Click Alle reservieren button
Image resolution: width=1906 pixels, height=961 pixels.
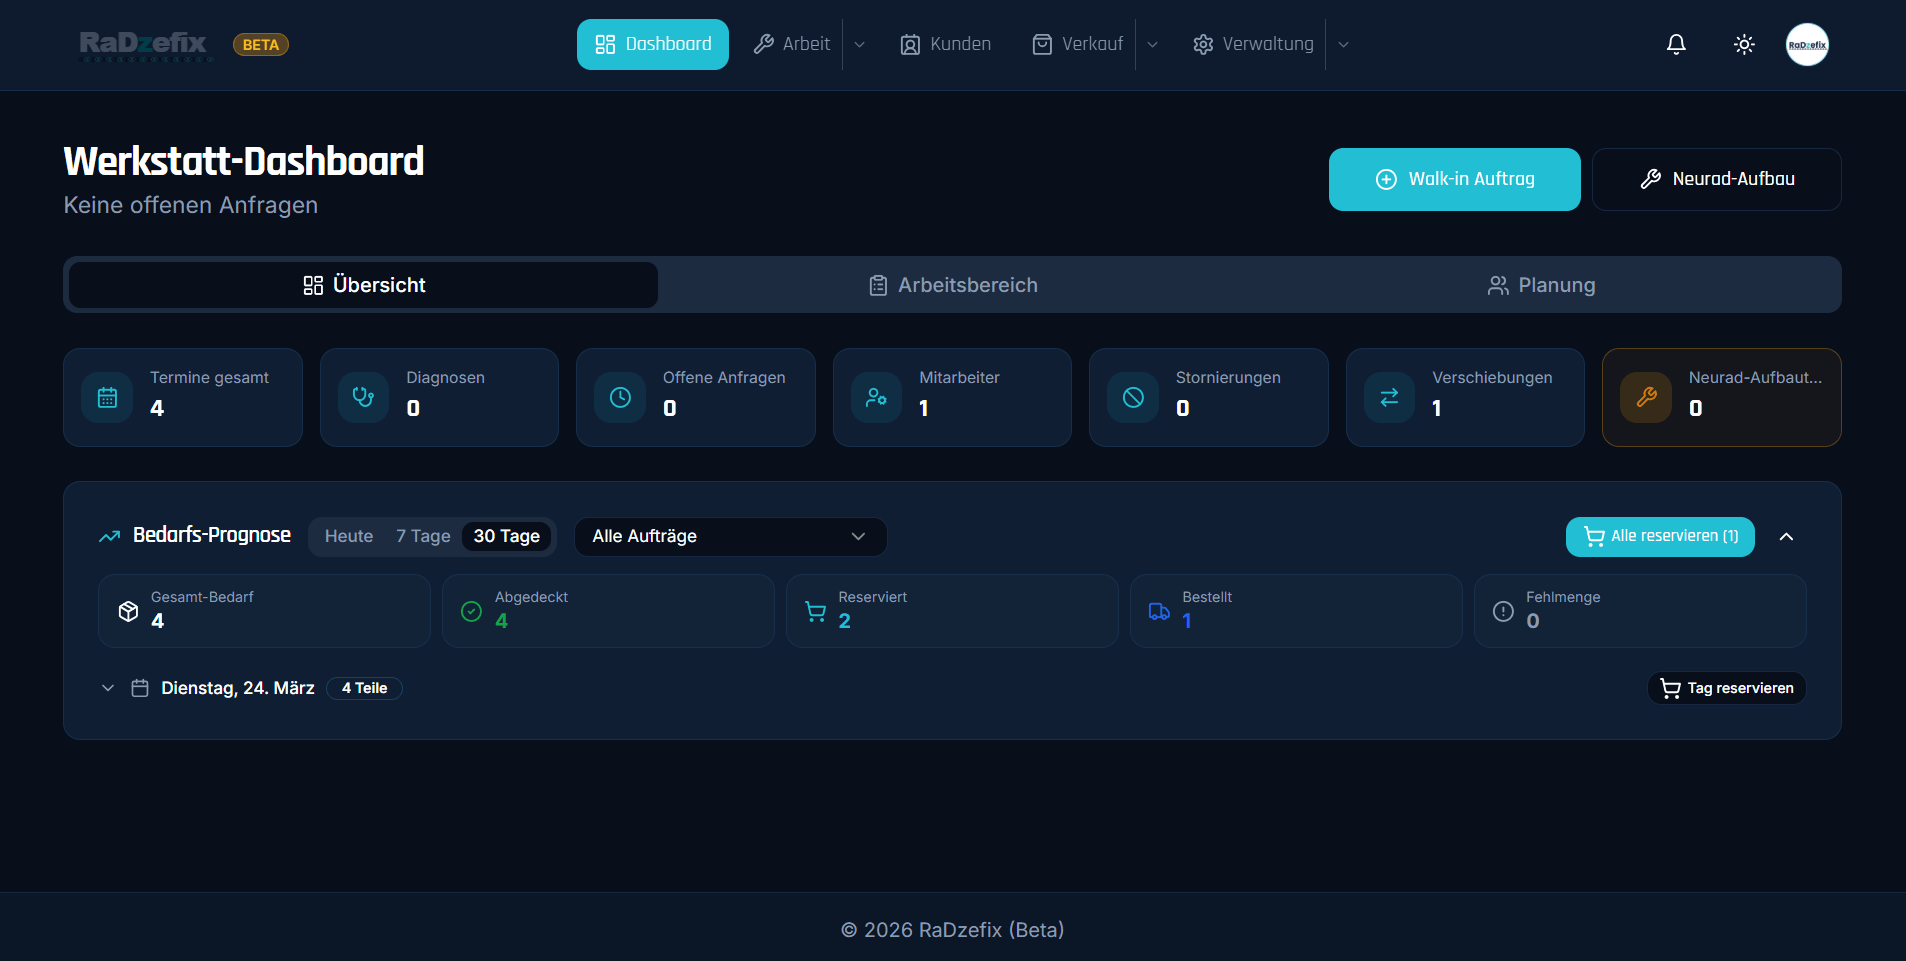click(1659, 536)
